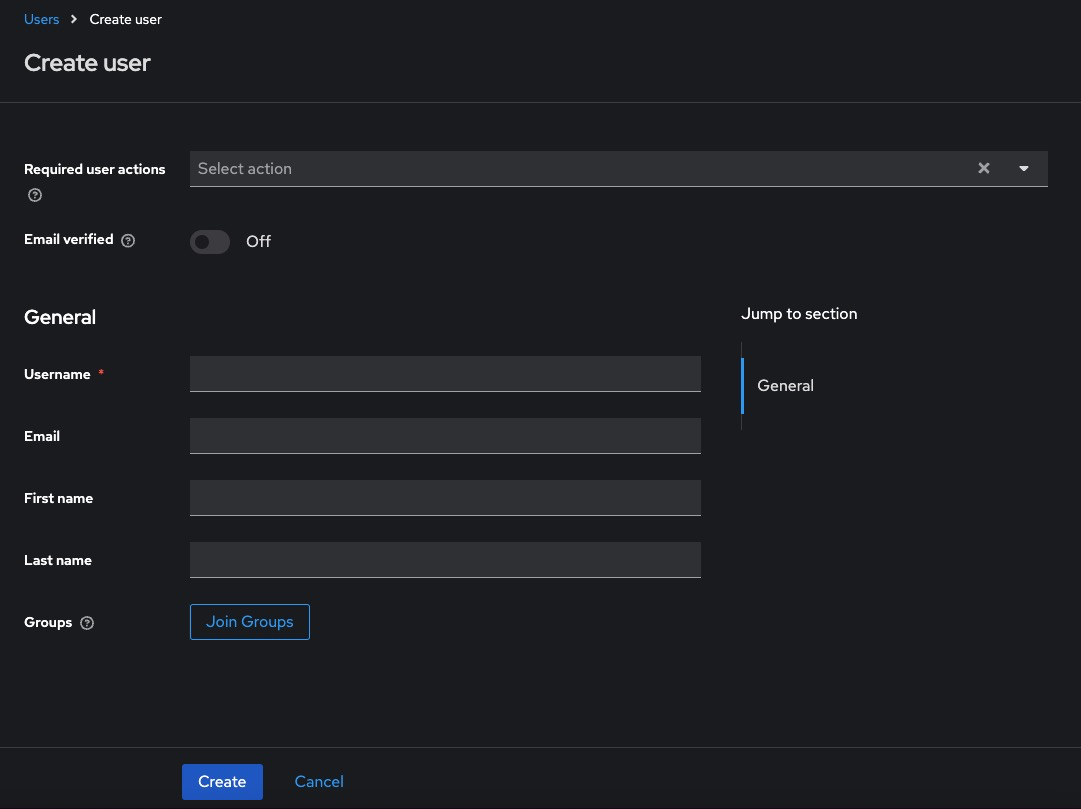Image resolution: width=1081 pixels, height=809 pixels.
Task: Focus the Username input field
Action: [x=445, y=374]
